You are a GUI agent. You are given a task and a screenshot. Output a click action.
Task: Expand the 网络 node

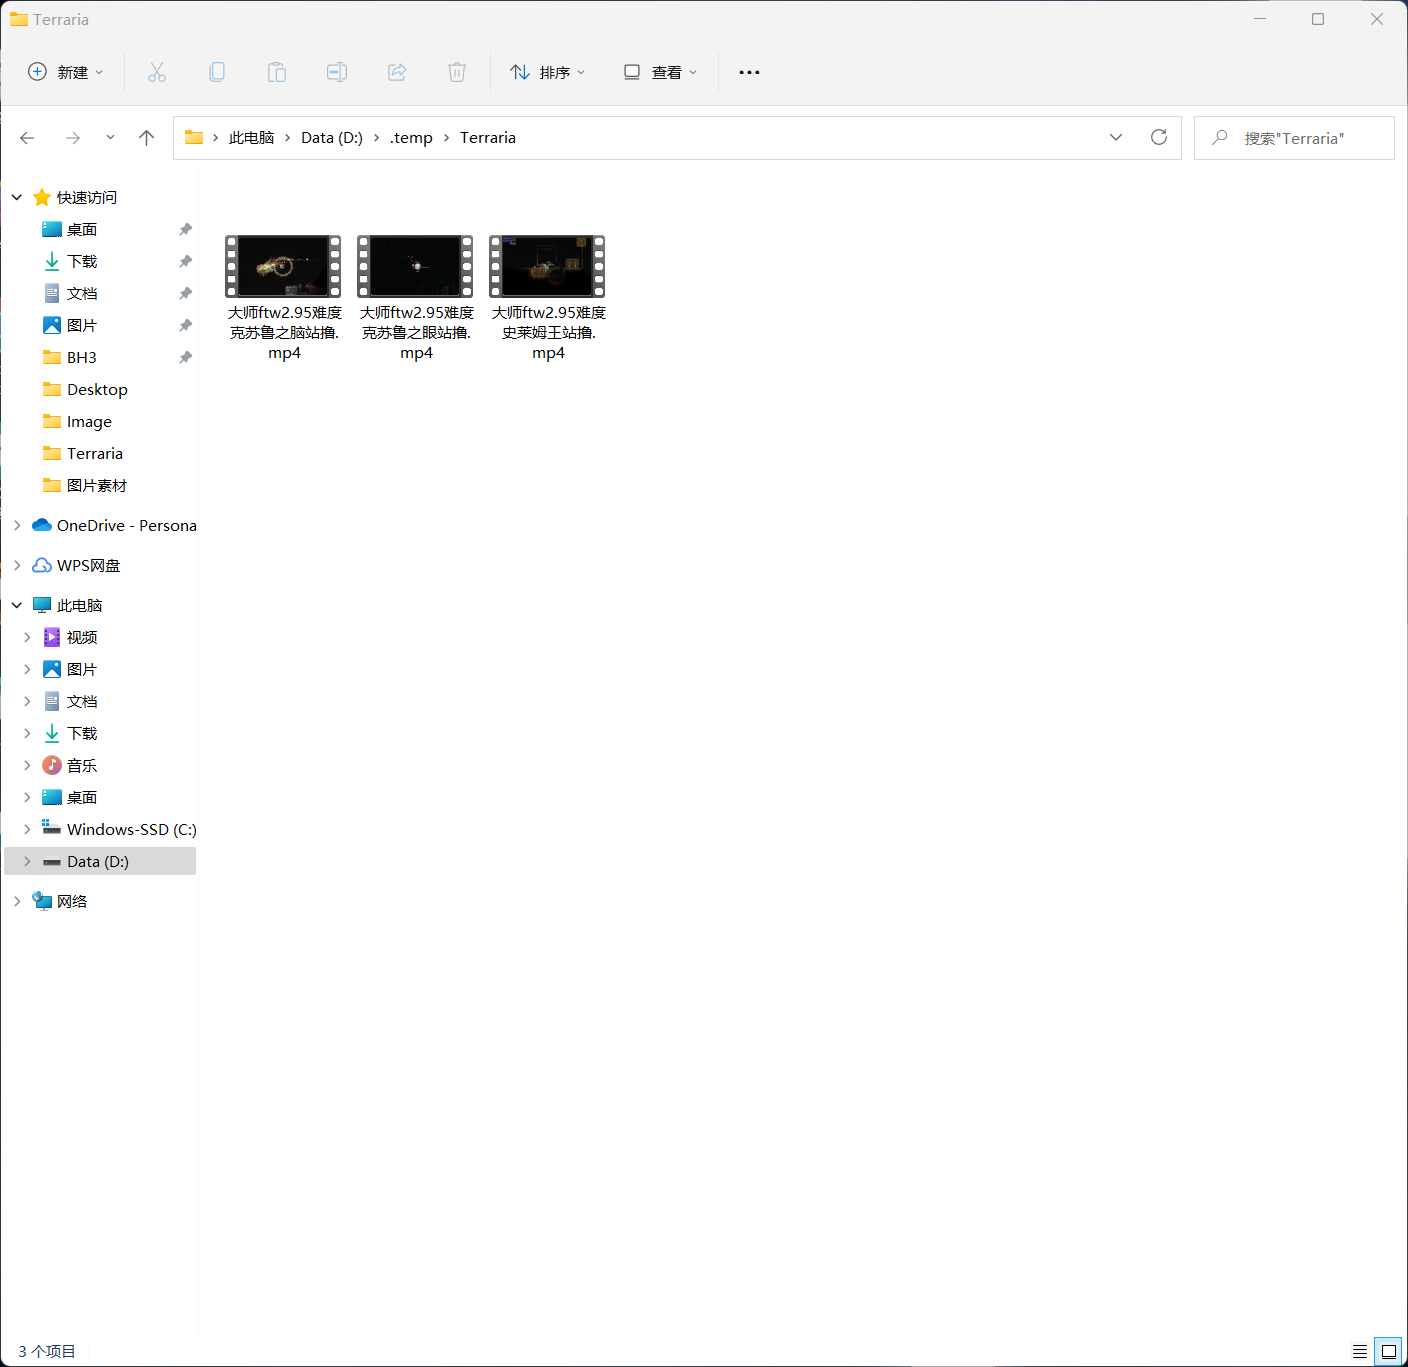(17, 902)
